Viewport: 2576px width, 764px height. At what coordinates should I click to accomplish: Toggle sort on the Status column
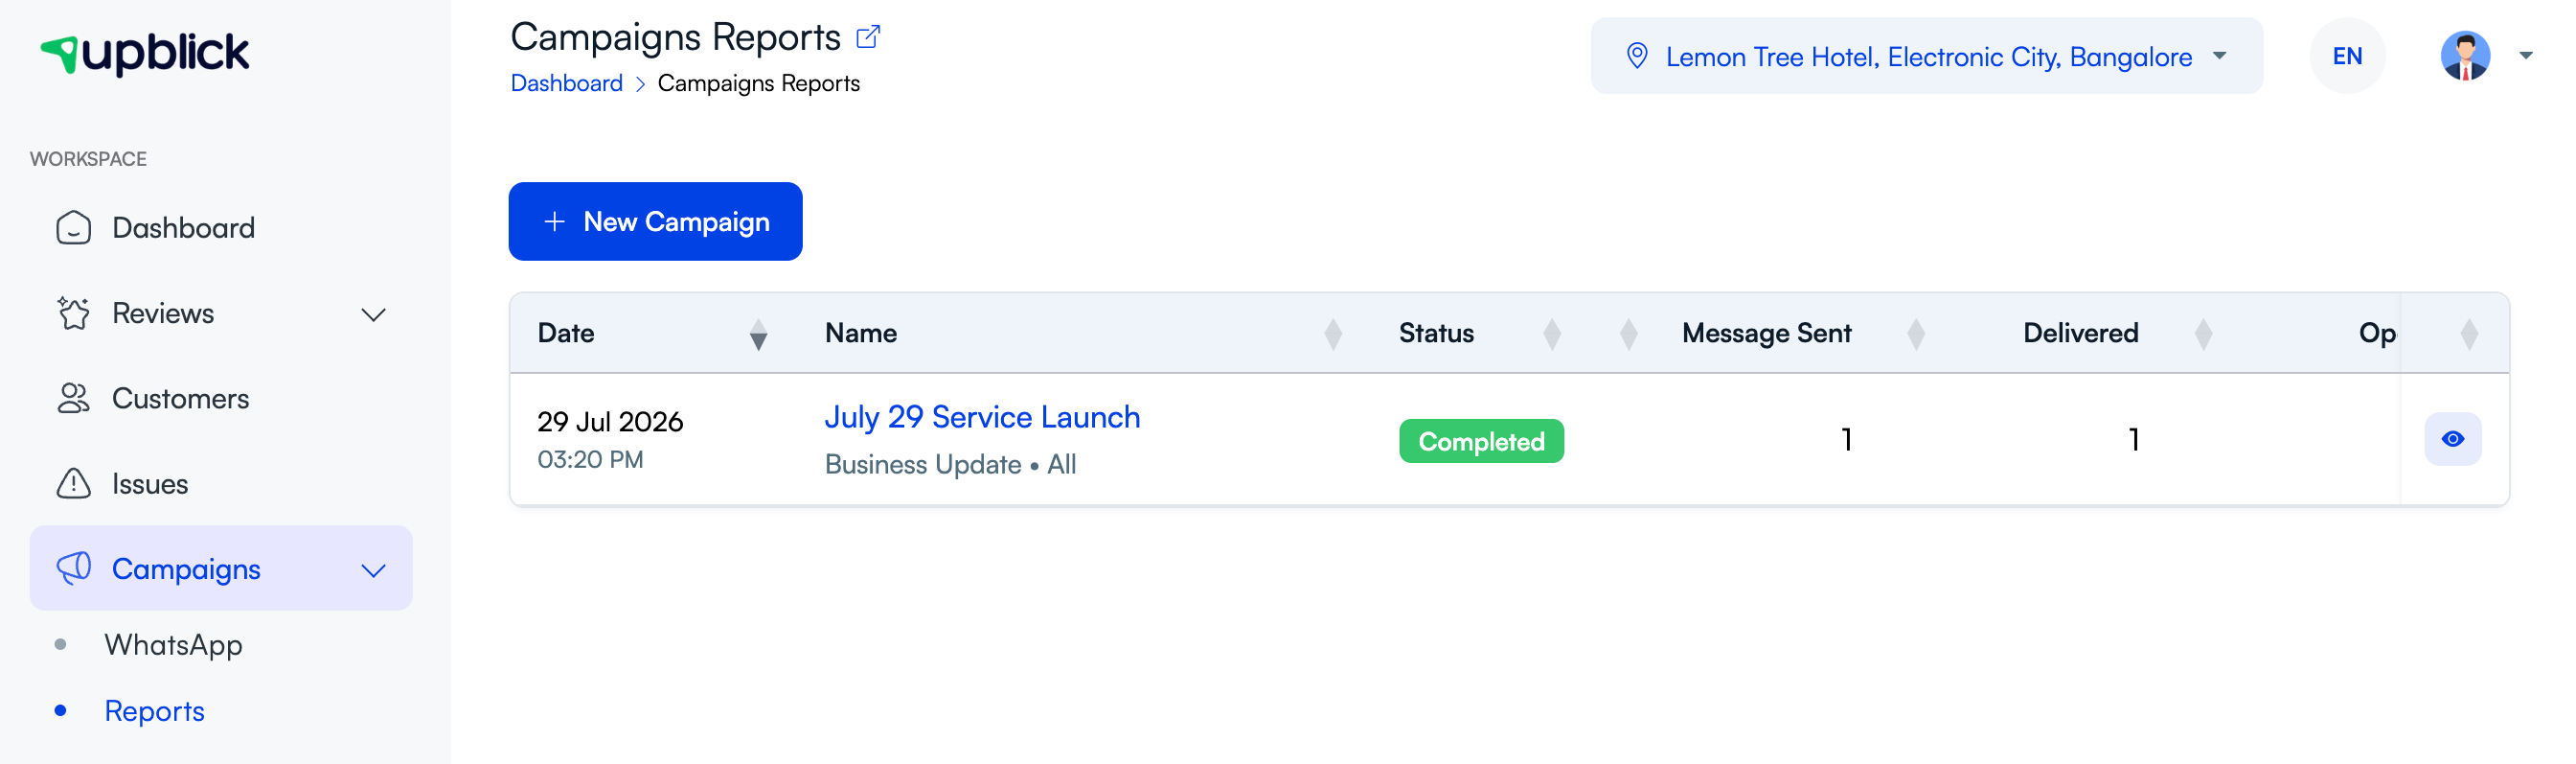coord(1551,334)
